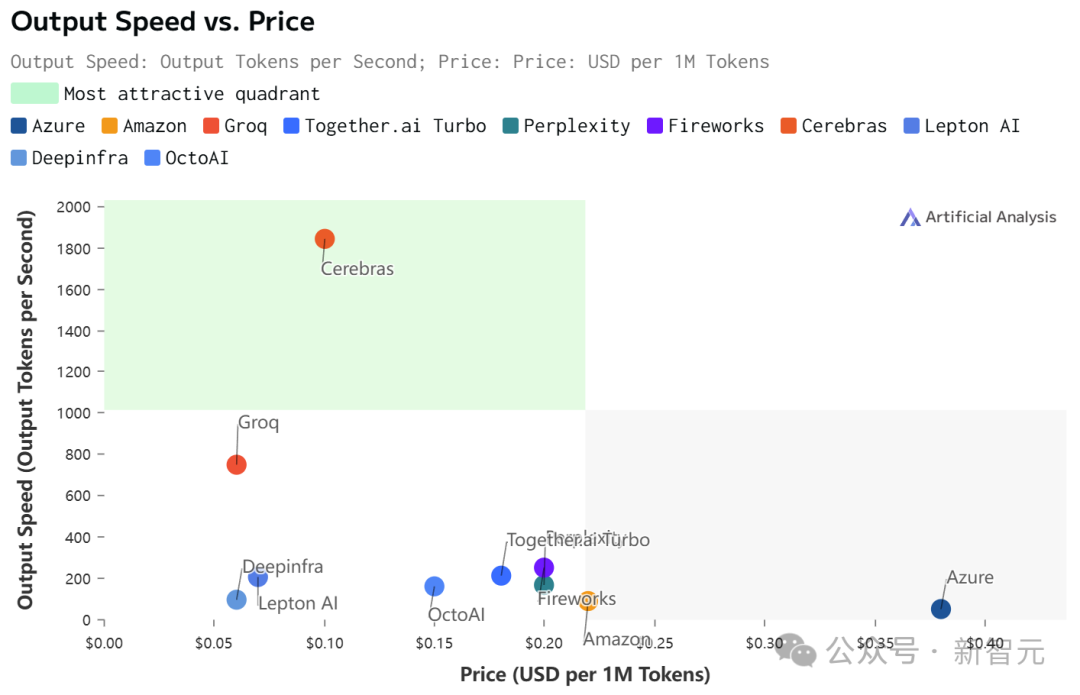
Task: Click the Most attractive quadrant swatch
Action: click(34, 94)
